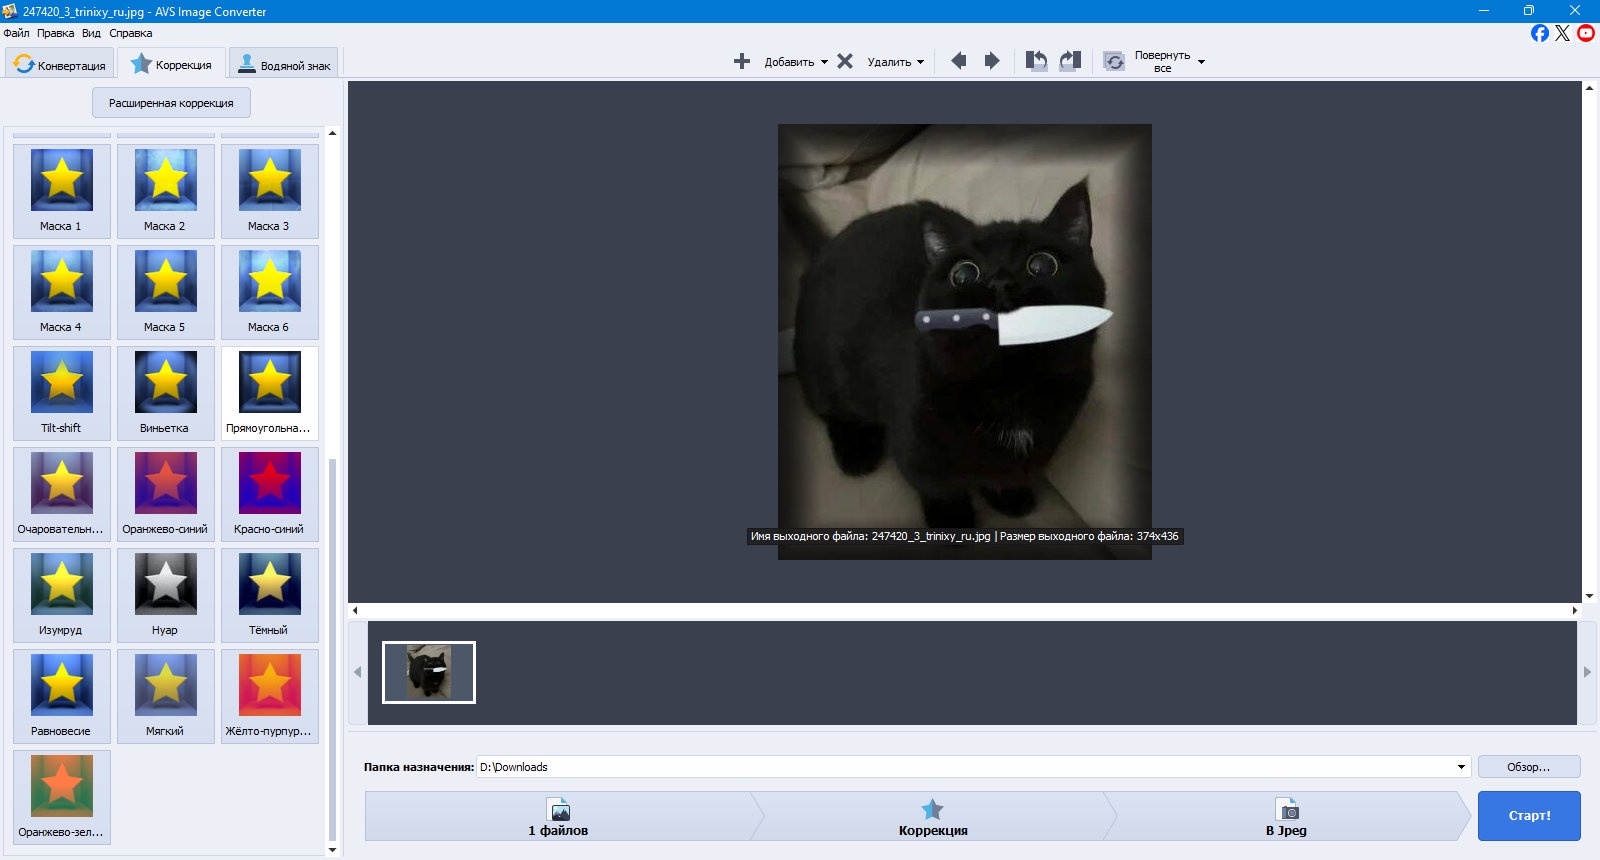The width and height of the screenshot is (1600, 860).
Task: Select the cat image thumbnail in filmstrip
Action: click(429, 672)
